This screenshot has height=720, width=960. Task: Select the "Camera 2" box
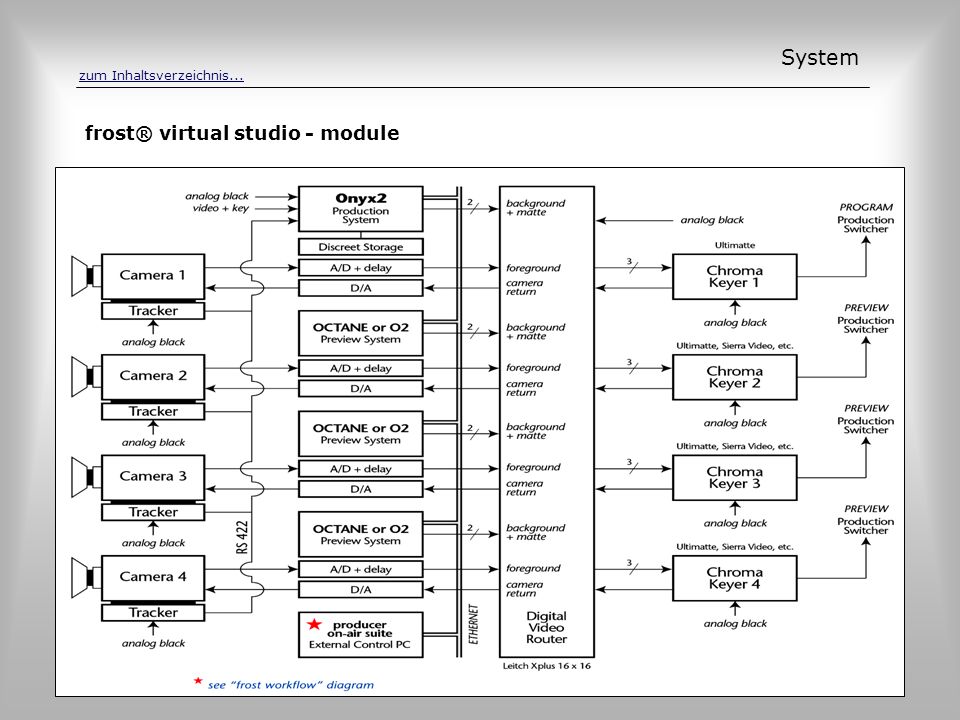coord(153,377)
